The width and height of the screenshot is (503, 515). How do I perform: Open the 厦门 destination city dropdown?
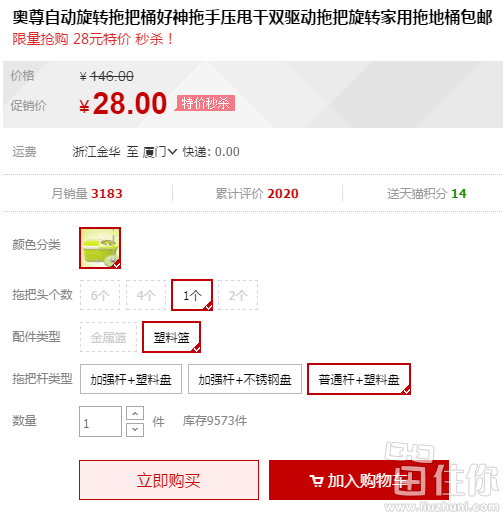click(x=160, y=152)
